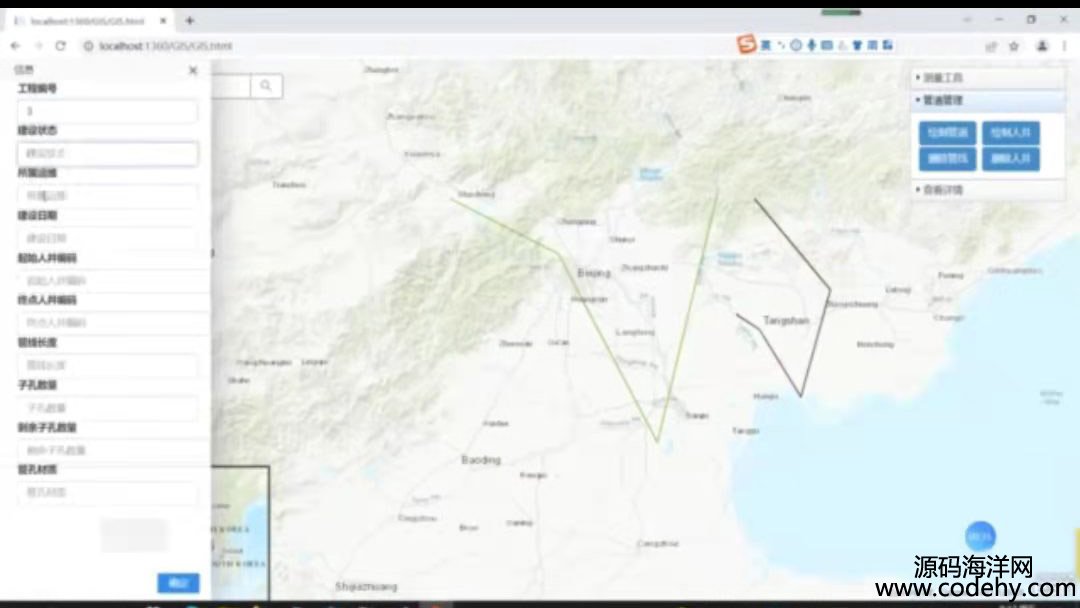Screen dimensions: 1080x608
Task: Toggle Sogou punctuation mode icon
Action: click(x=781, y=45)
